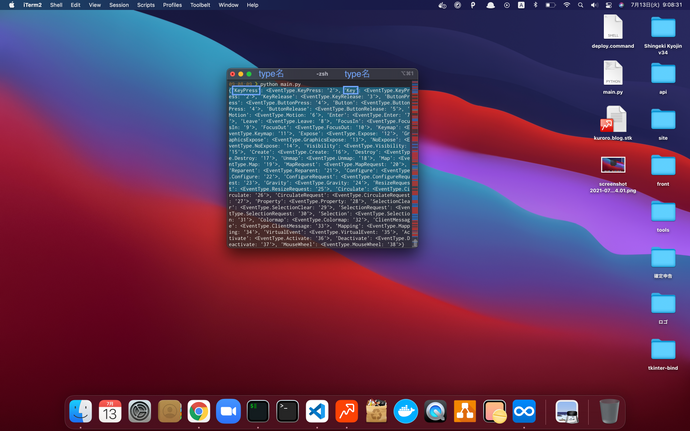Open the volume control in menu bar
Image resolution: width=690 pixels, height=431 pixels.
(x=594, y=5)
